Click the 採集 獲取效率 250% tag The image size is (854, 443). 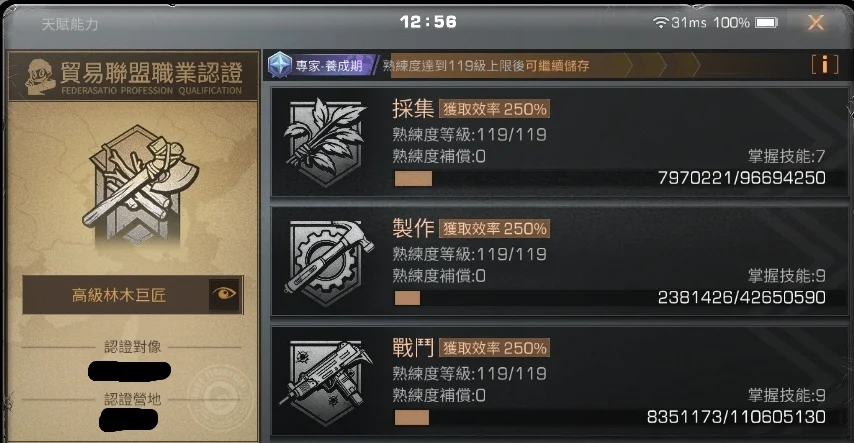point(495,109)
